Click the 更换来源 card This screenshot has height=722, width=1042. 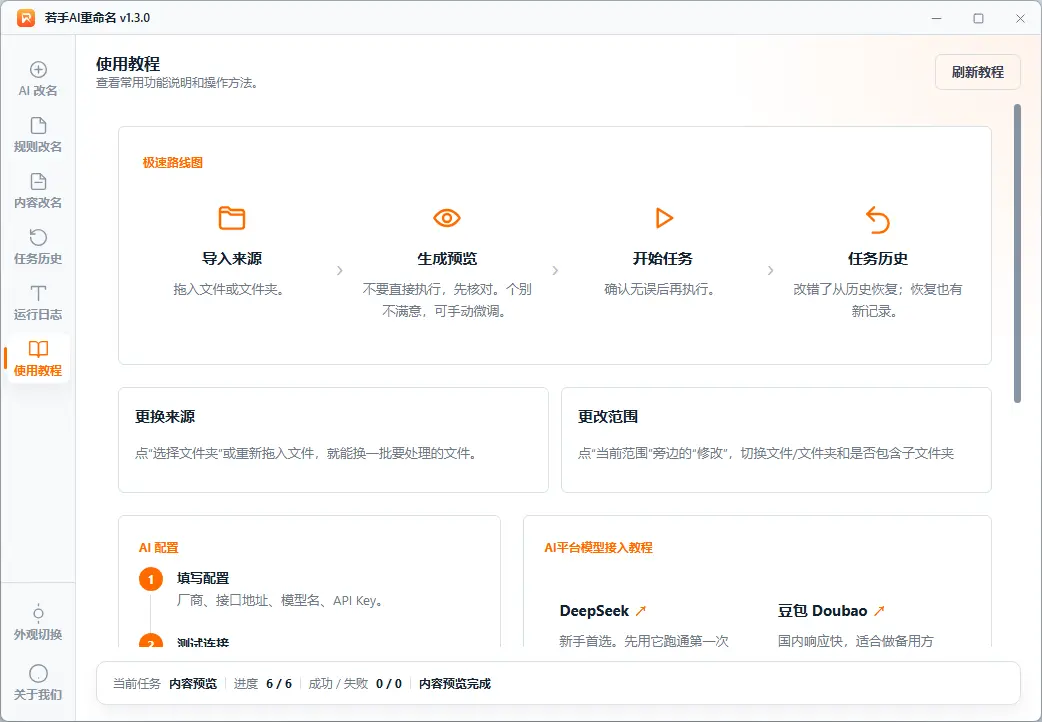point(334,440)
